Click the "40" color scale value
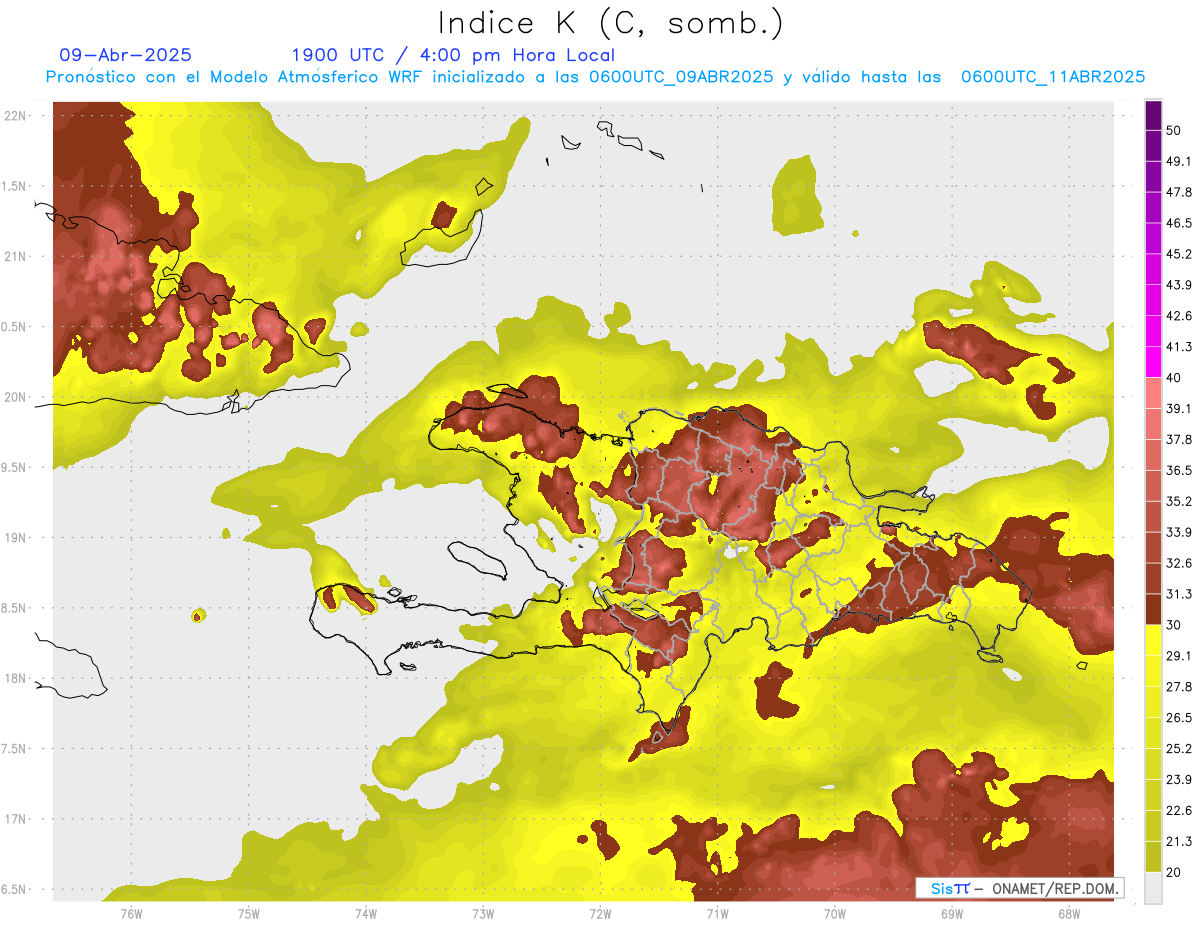 point(1174,378)
